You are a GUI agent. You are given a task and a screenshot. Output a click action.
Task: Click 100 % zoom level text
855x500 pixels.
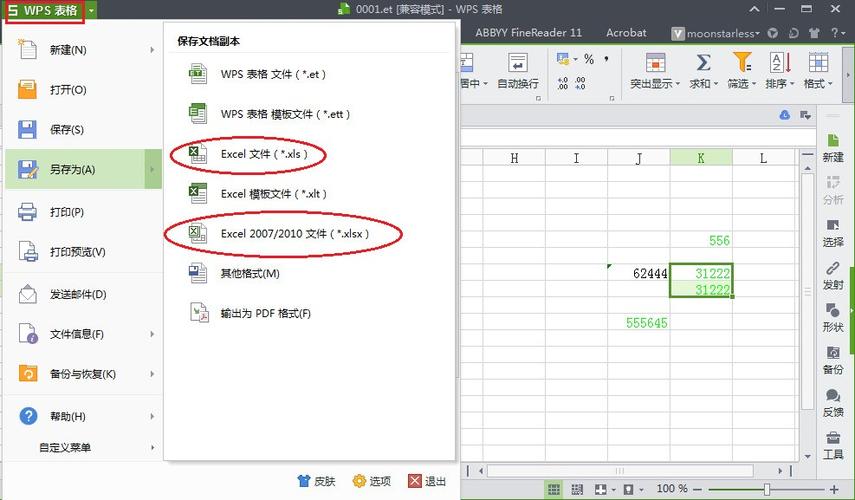point(672,489)
